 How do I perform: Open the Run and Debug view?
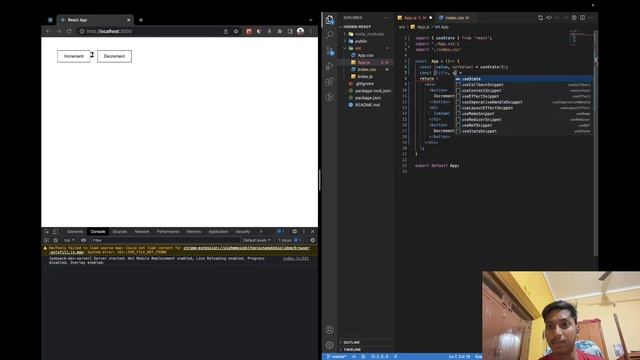click(330, 66)
